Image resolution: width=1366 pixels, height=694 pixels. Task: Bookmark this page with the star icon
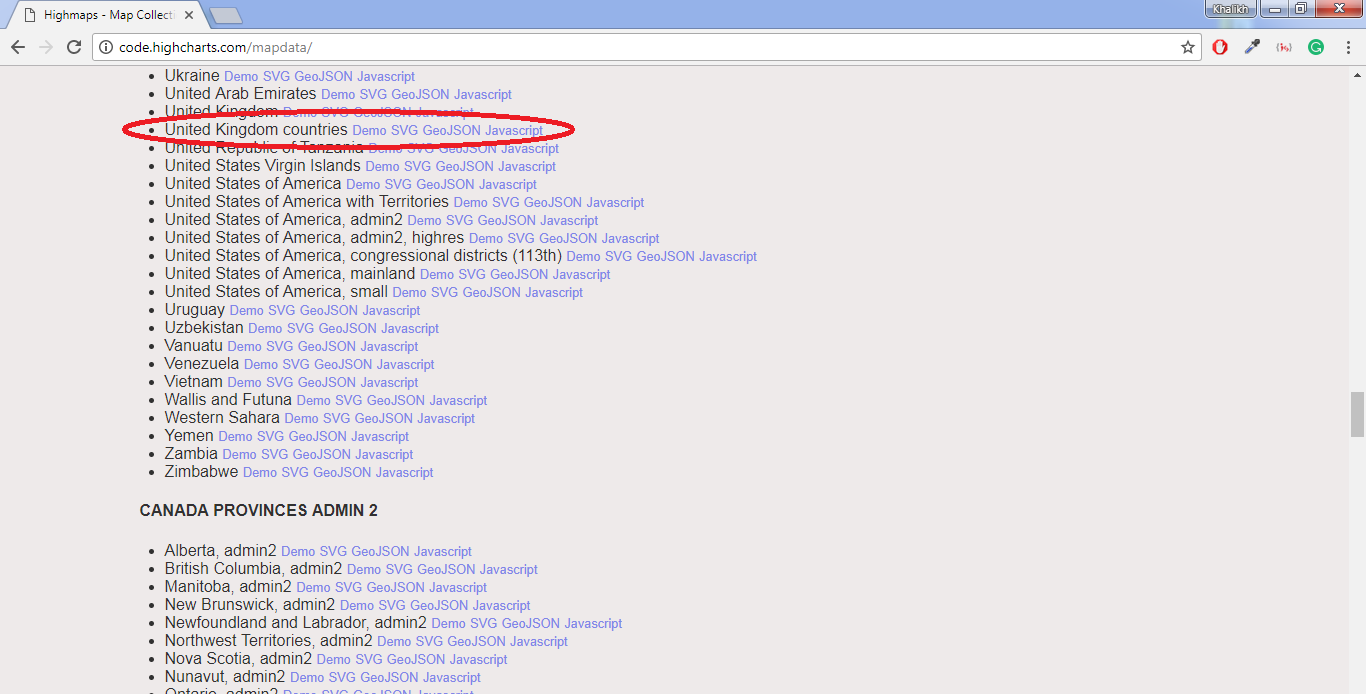tap(1188, 47)
